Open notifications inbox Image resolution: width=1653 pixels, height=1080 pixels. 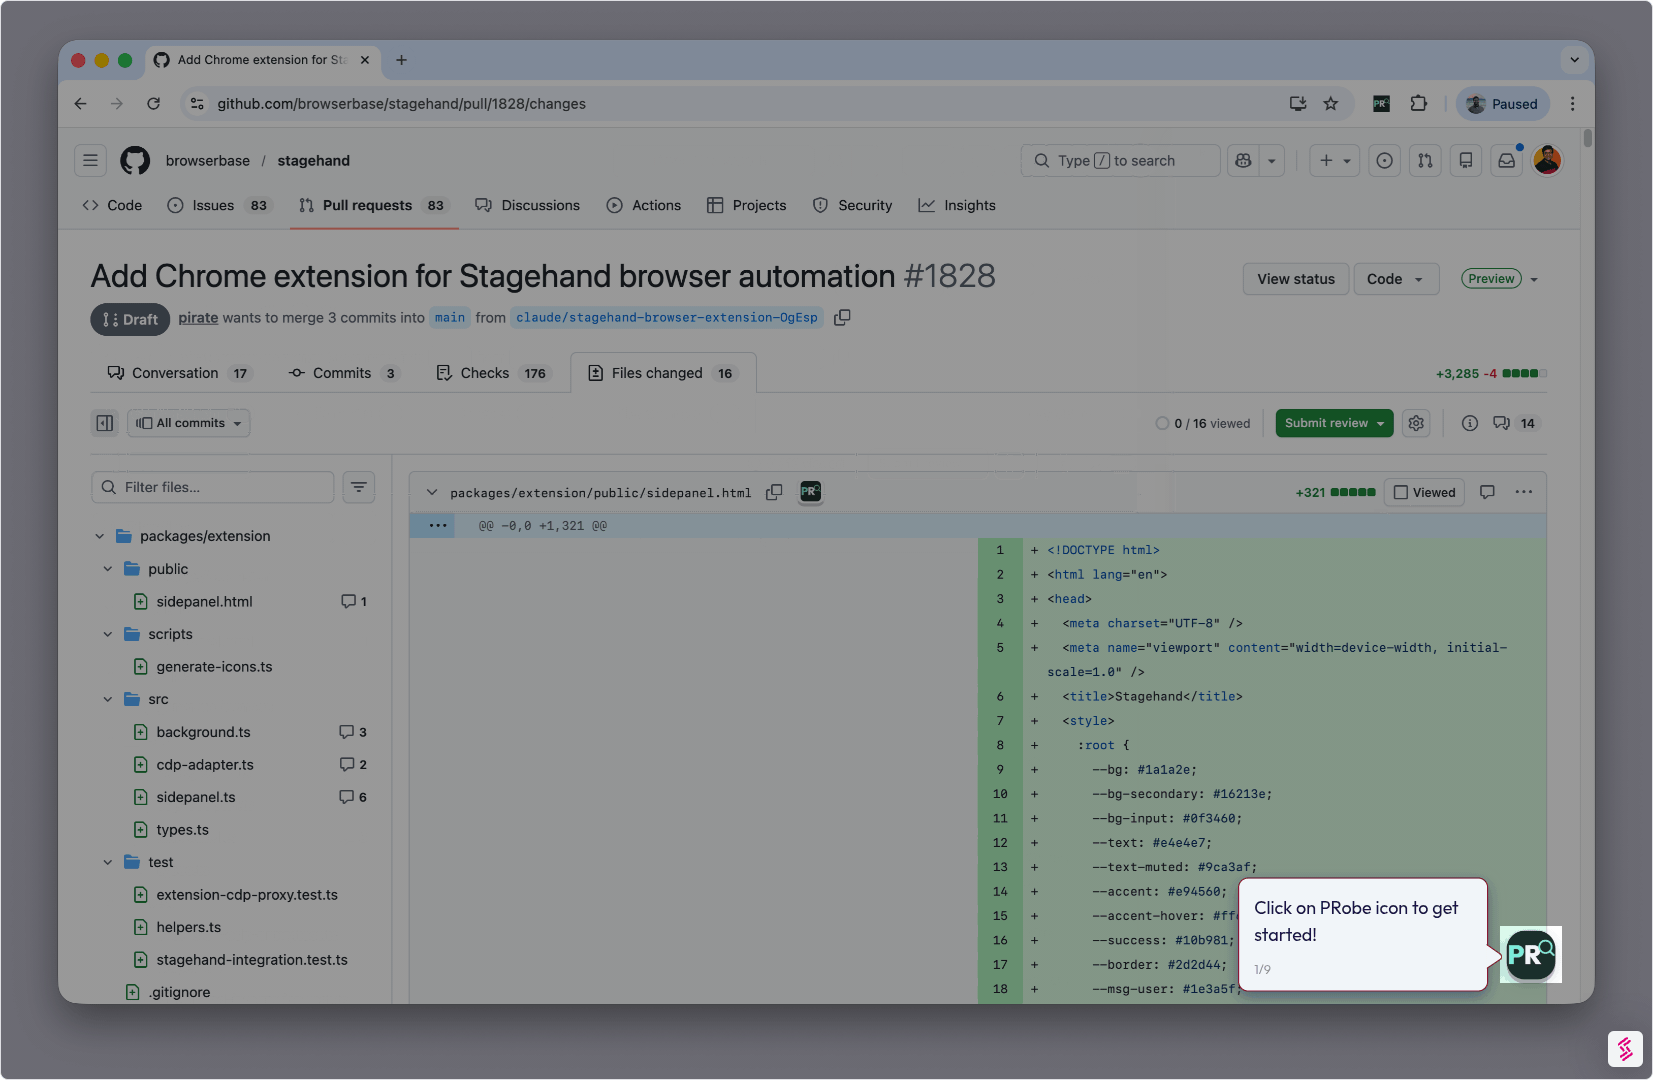coord(1506,160)
